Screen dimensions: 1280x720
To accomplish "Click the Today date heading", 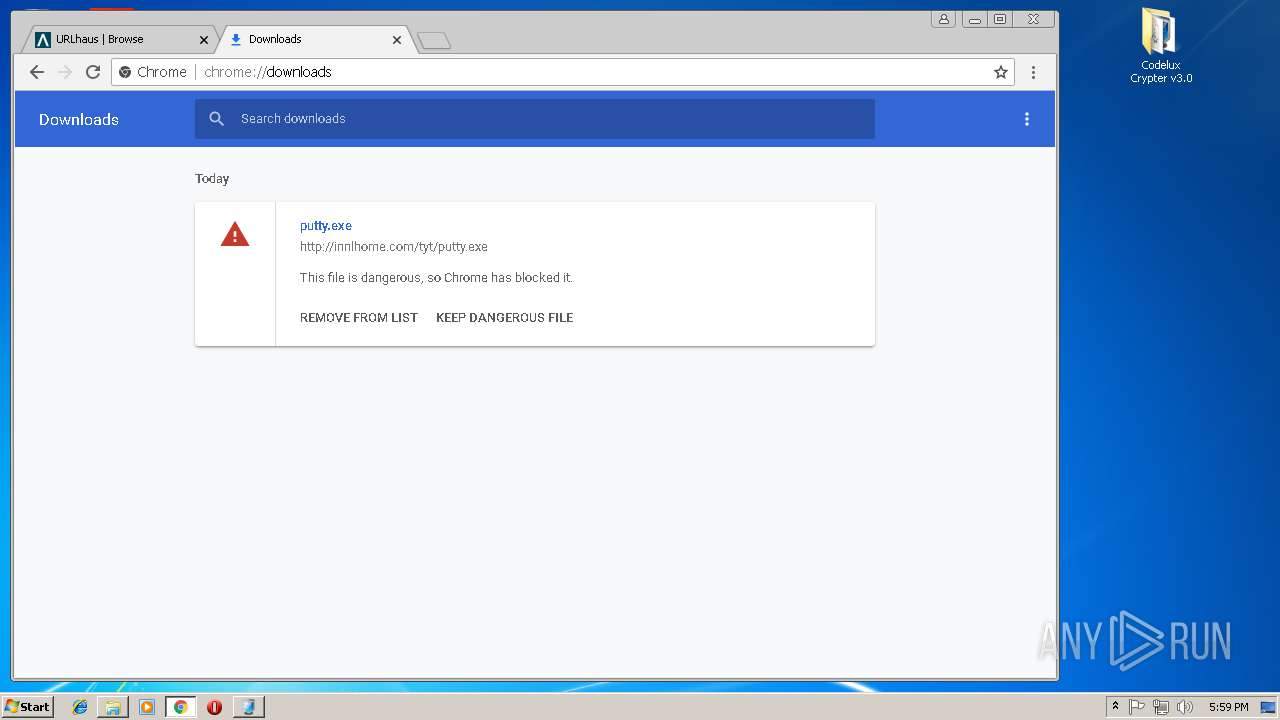I will click(212, 179).
